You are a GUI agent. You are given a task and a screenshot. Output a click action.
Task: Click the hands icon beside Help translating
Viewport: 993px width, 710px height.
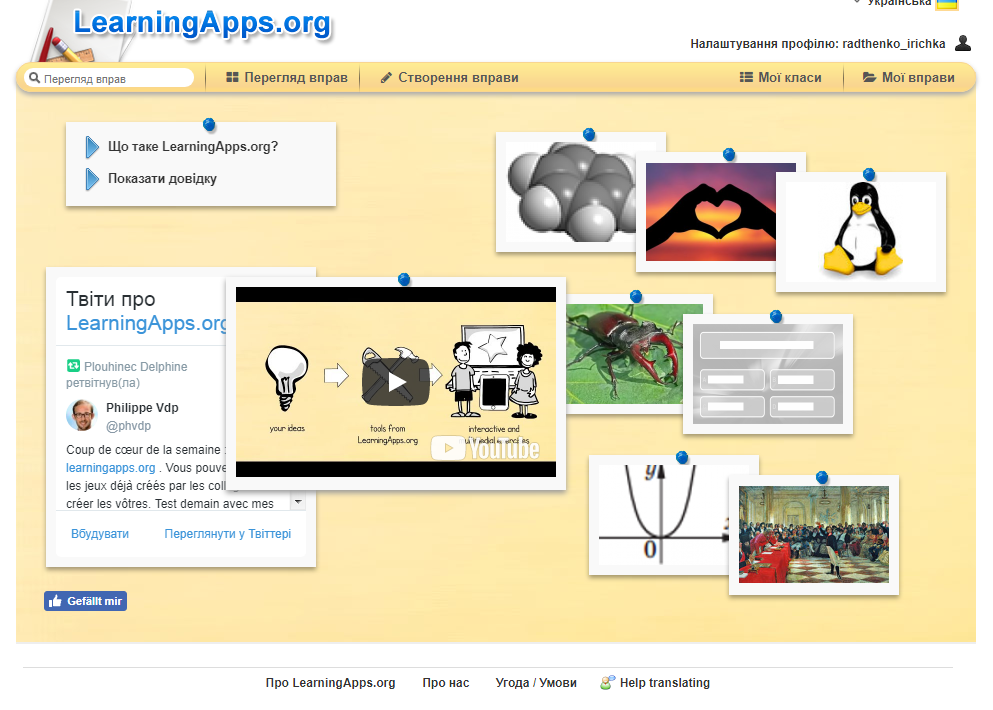pyautogui.click(x=604, y=682)
